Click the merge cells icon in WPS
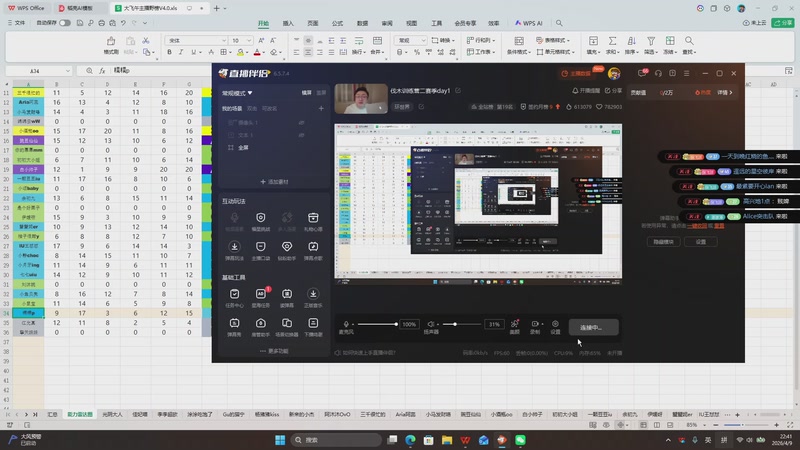The width and height of the screenshot is (800, 450). pyautogui.click(x=377, y=41)
